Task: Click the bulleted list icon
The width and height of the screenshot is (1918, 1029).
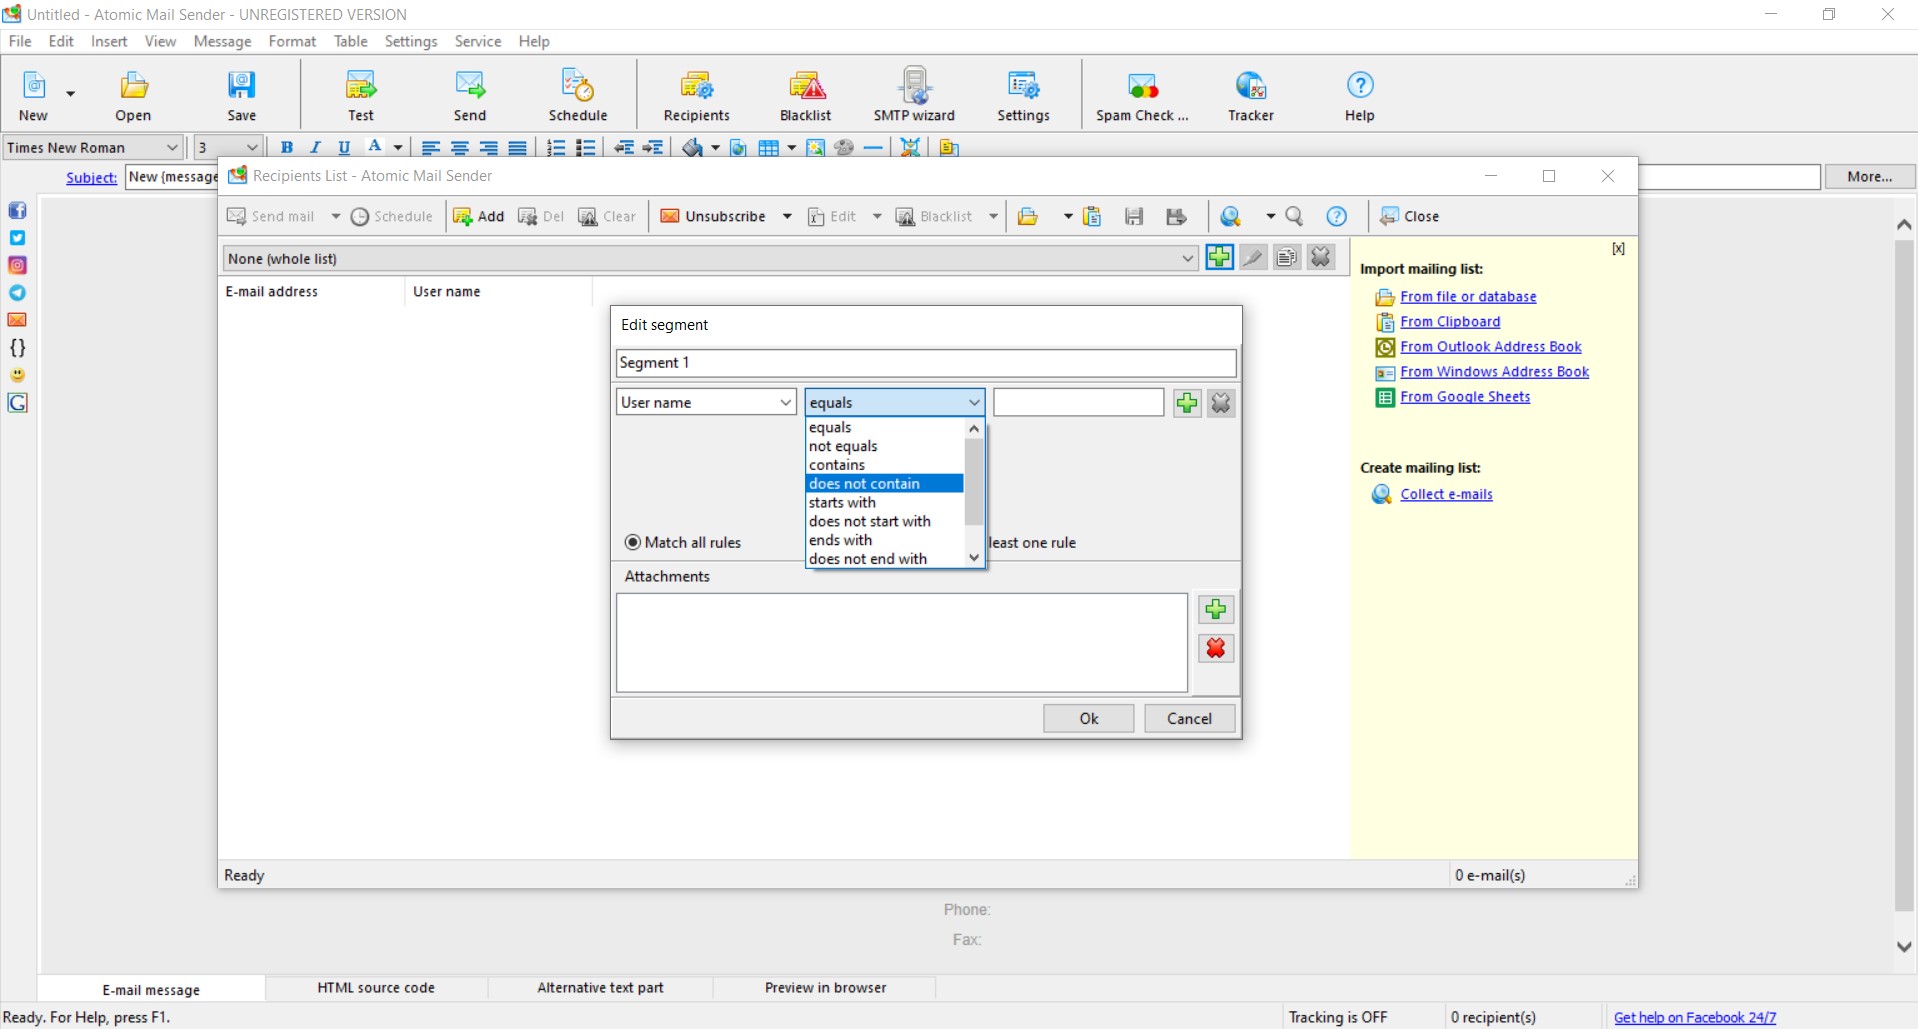Action: click(x=586, y=147)
